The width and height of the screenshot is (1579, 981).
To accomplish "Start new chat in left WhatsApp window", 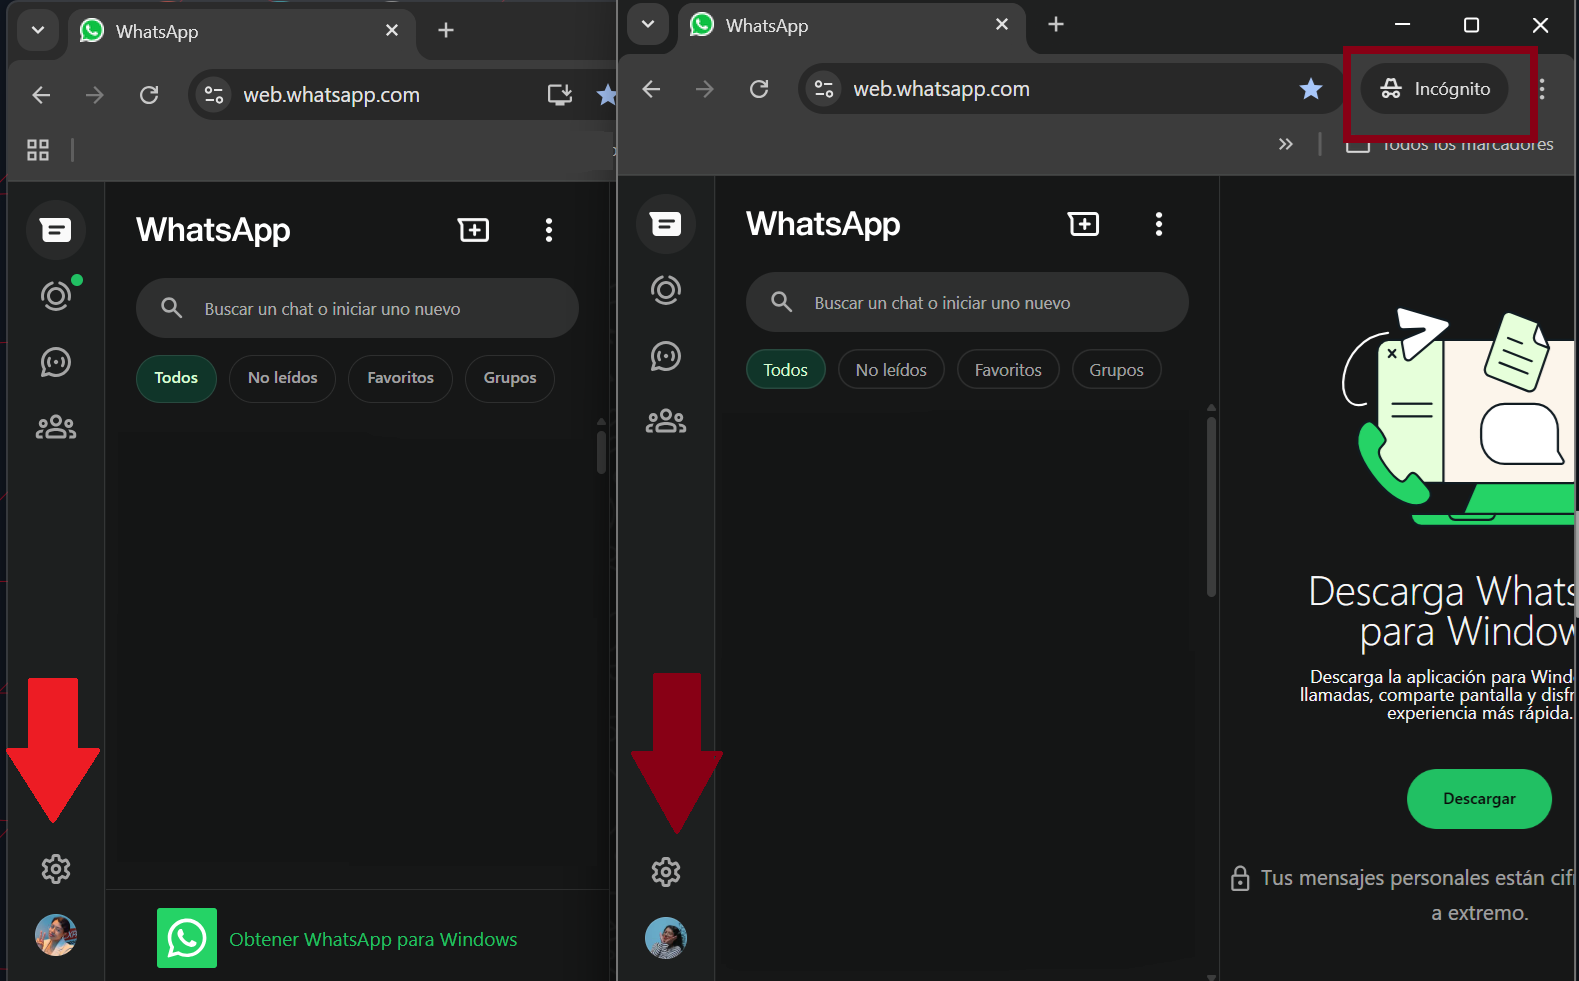I will coord(473,230).
